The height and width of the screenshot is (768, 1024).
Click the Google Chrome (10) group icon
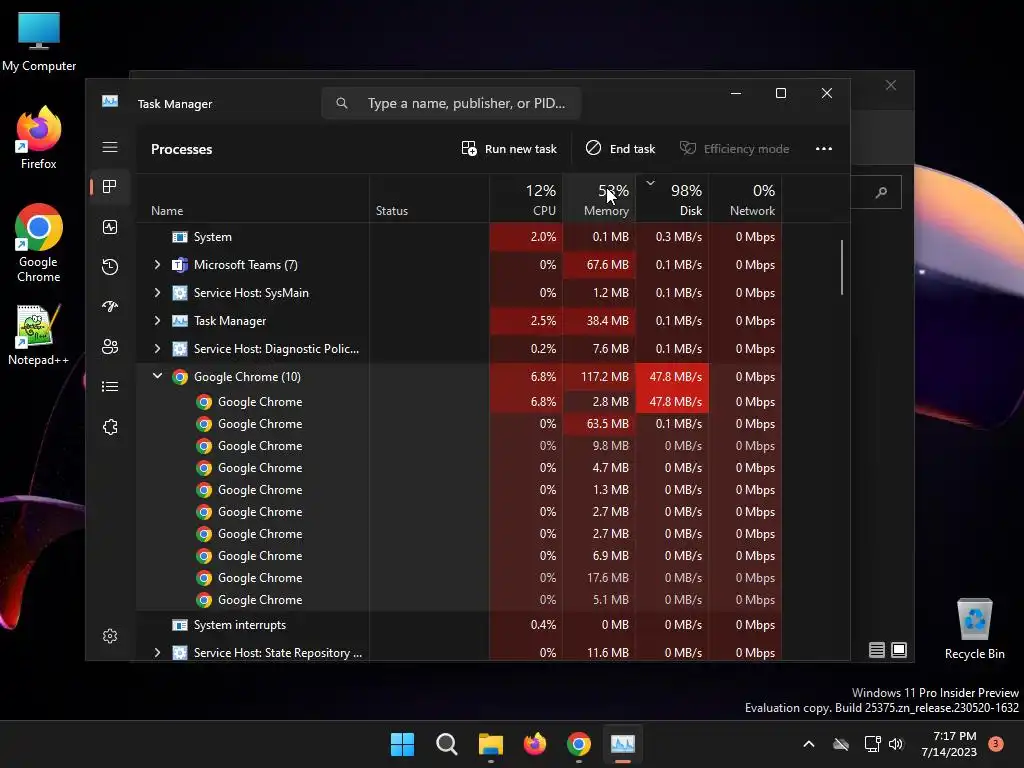(180, 377)
